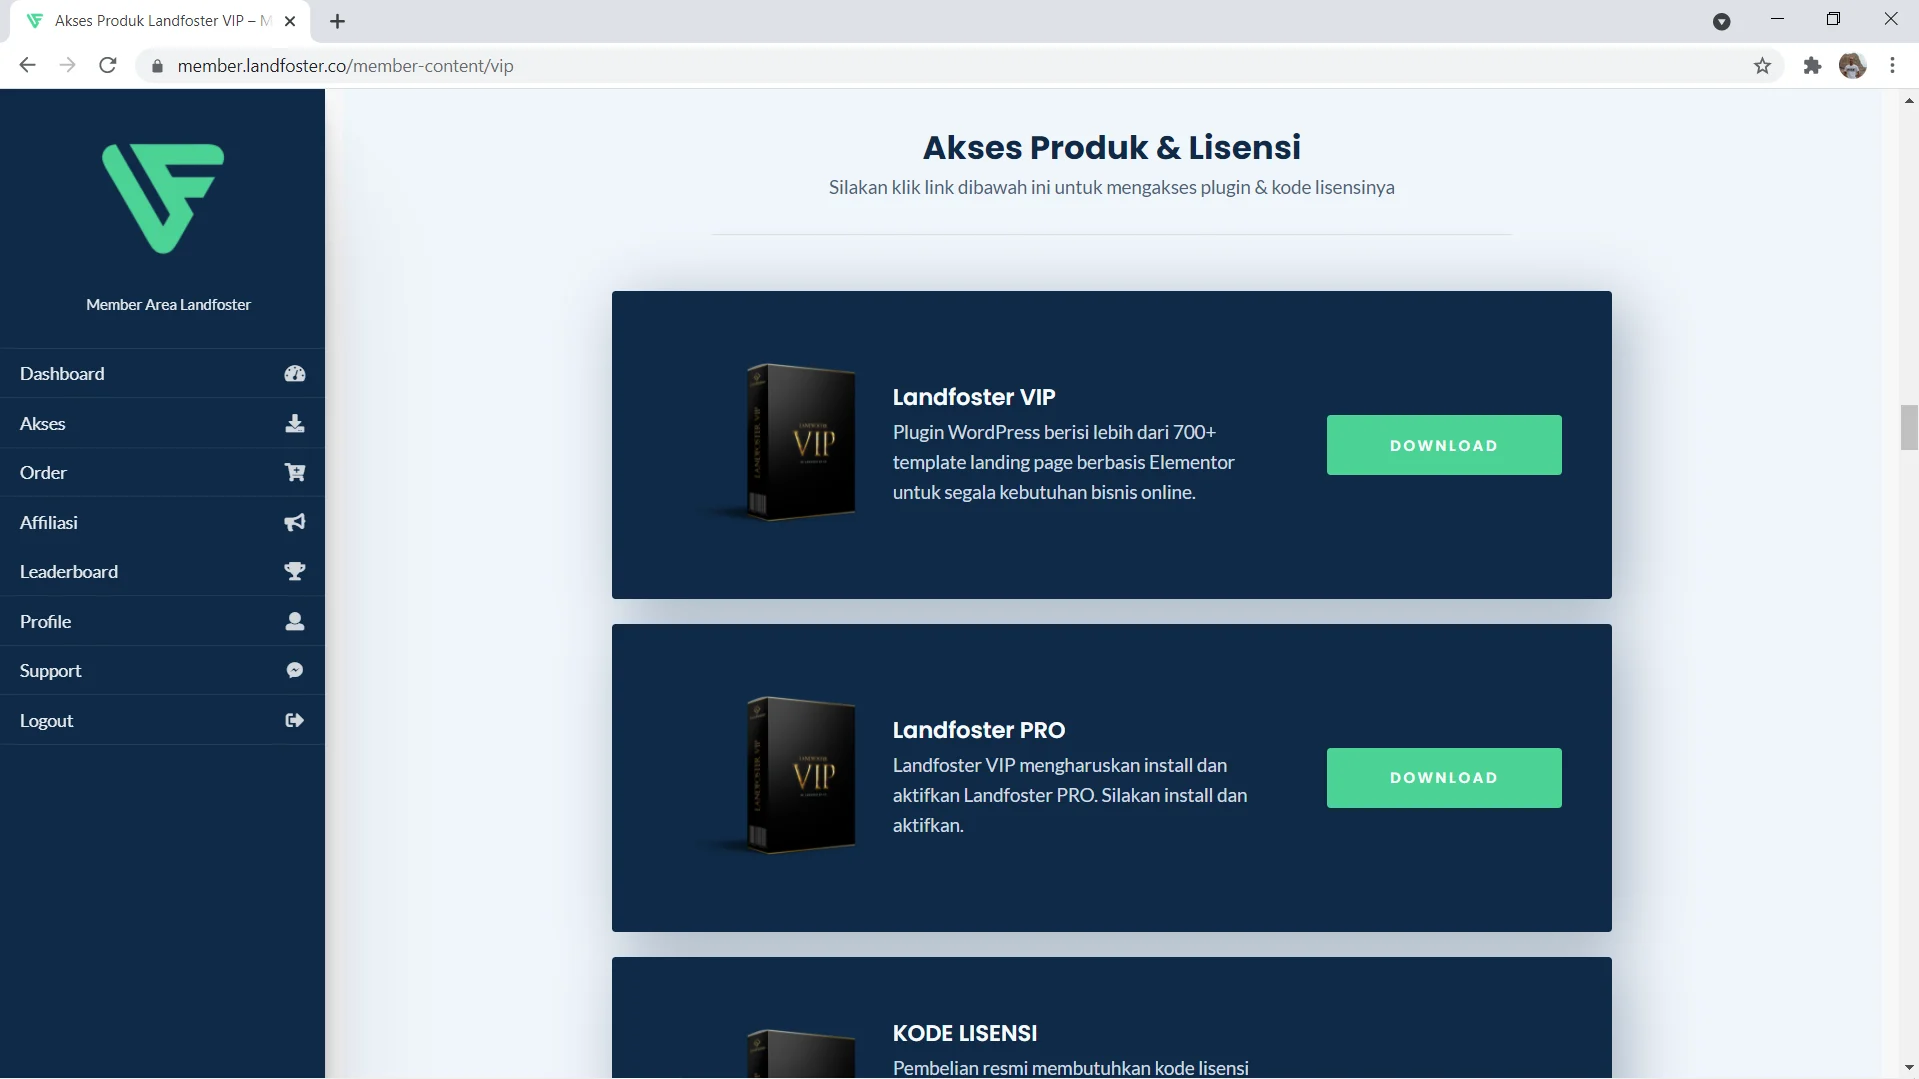Click the scrollbar down arrow
The image size is (1919, 1079).
click(x=1909, y=1068)
